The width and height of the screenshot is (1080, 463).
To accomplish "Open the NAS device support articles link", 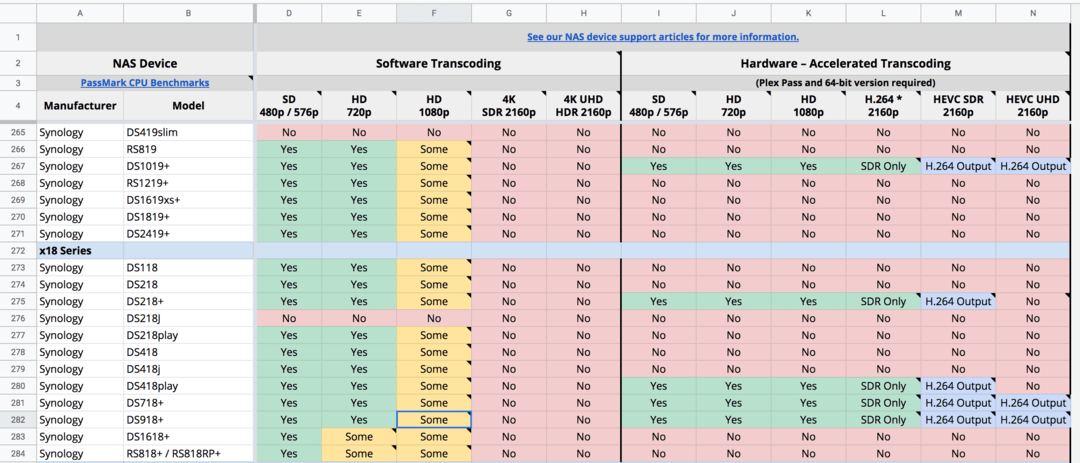I will point(662,37).
